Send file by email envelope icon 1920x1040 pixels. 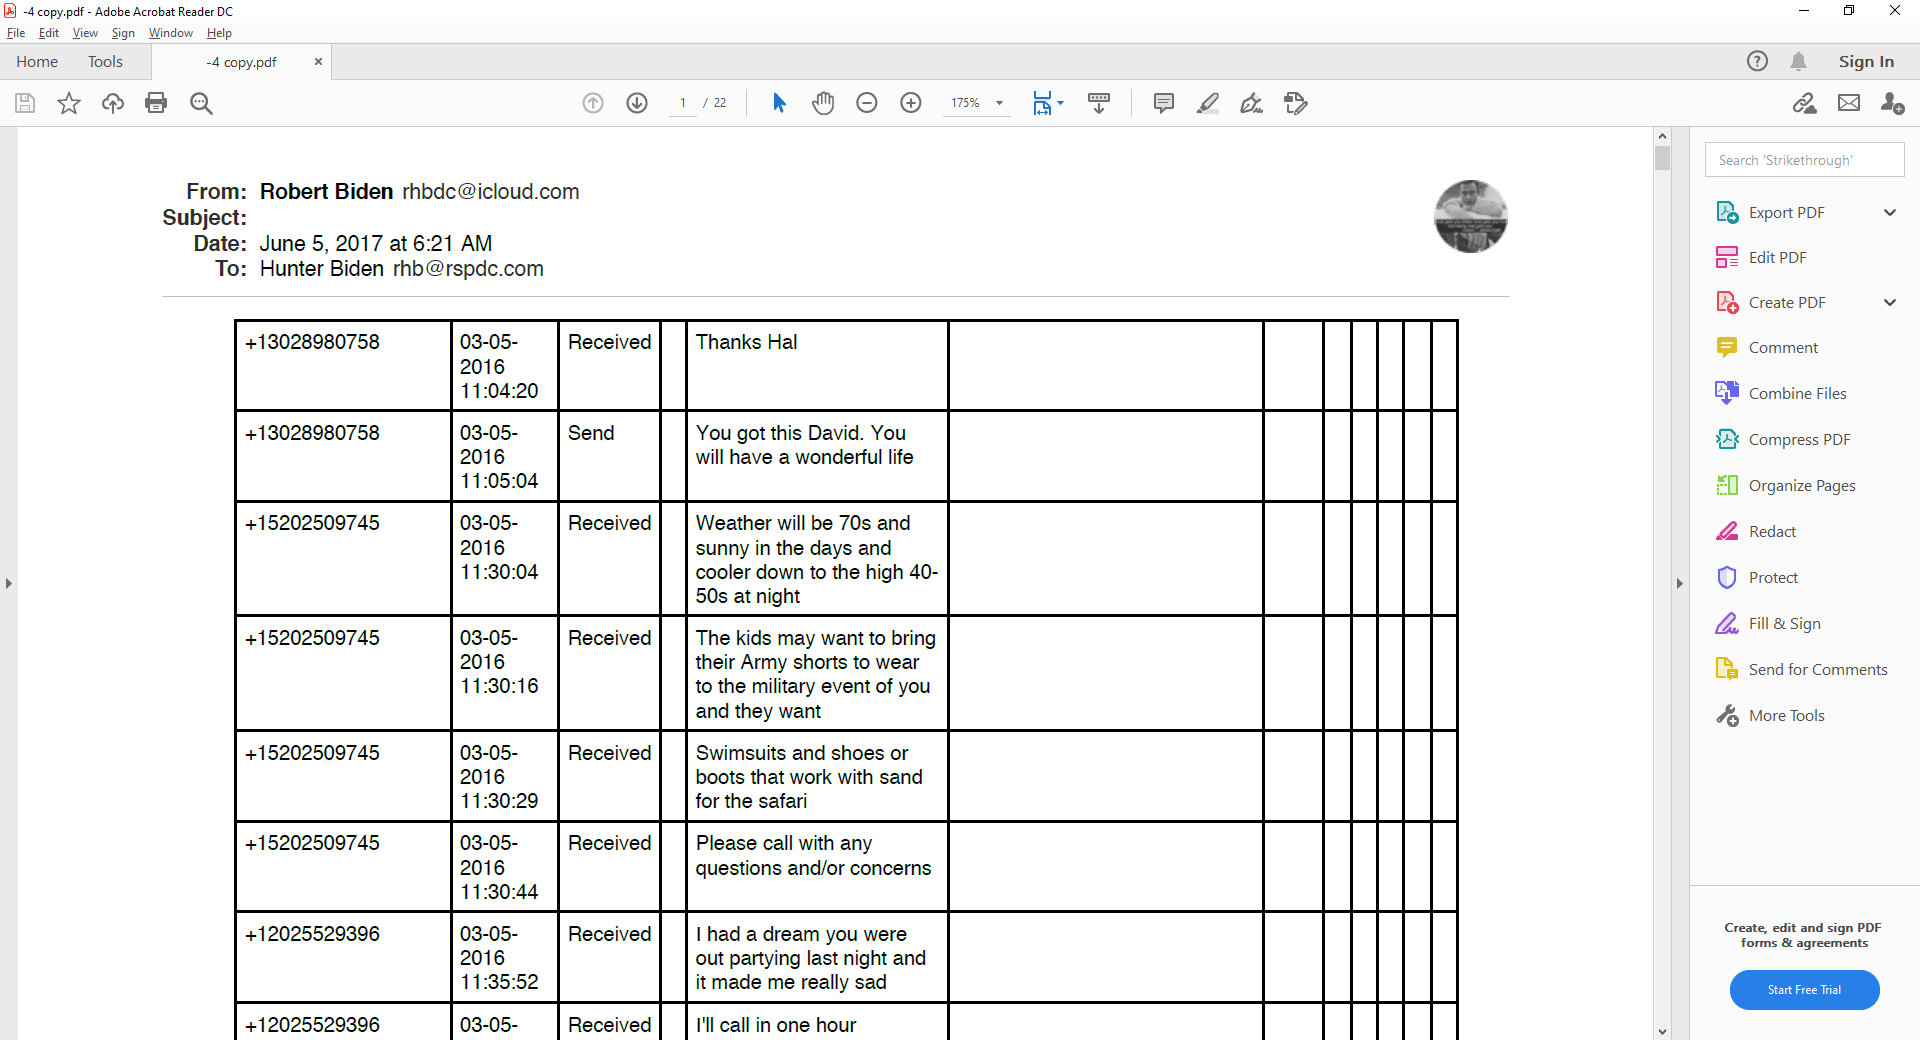click(1849, 103)
